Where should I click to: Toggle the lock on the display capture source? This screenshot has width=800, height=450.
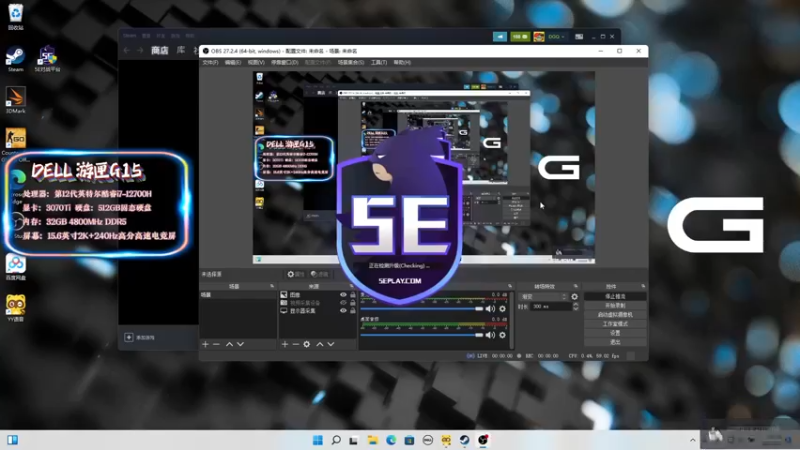pos(353,311)
